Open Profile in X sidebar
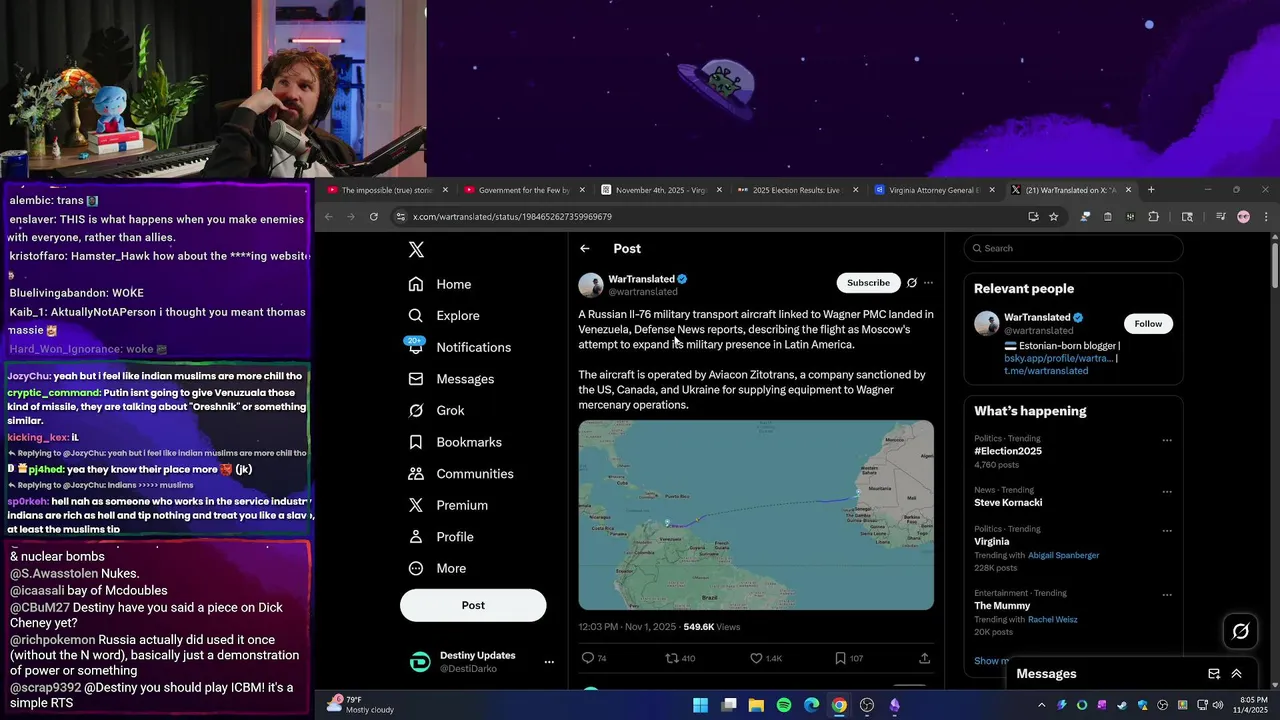The width and height of the screenshot is (1280, 720). coord(441,537)
